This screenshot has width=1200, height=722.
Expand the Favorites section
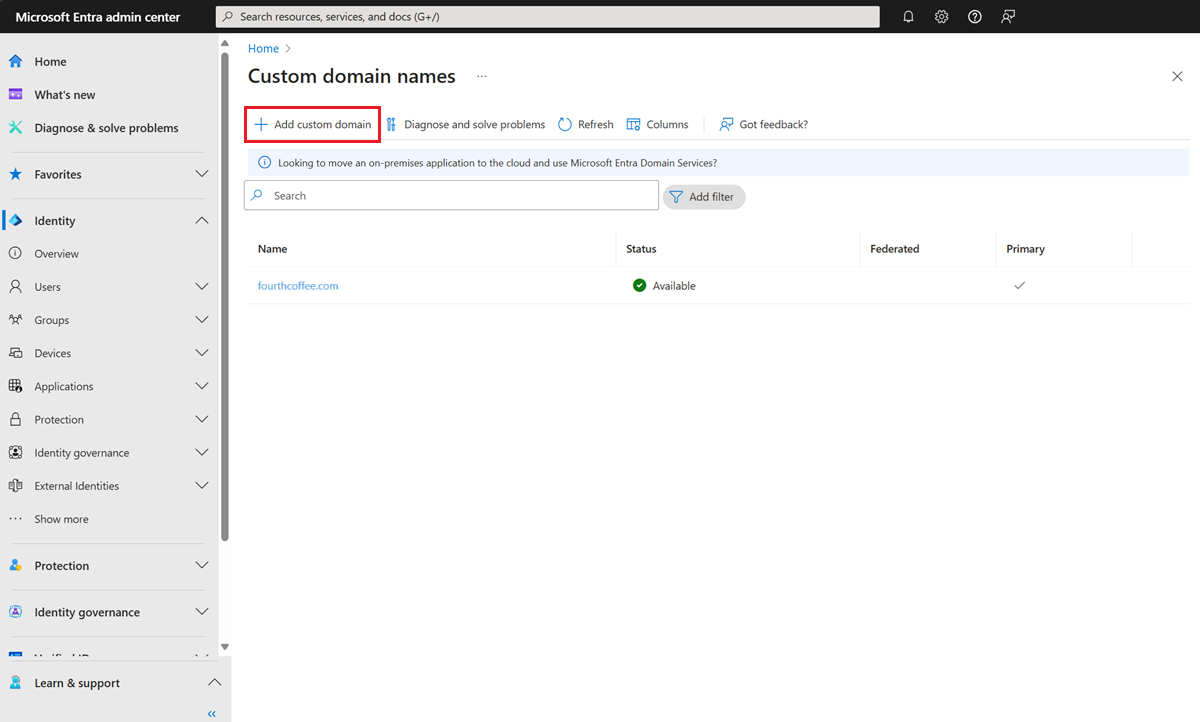pyautogui.click(x=202, y=172)
